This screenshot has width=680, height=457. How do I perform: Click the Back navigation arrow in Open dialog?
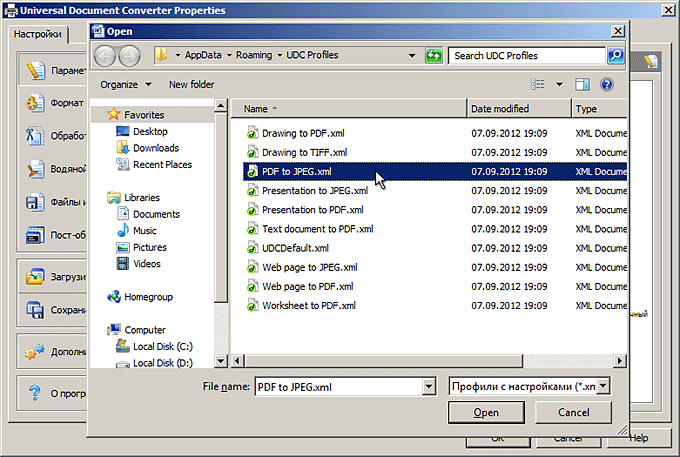tap(105, 56)
